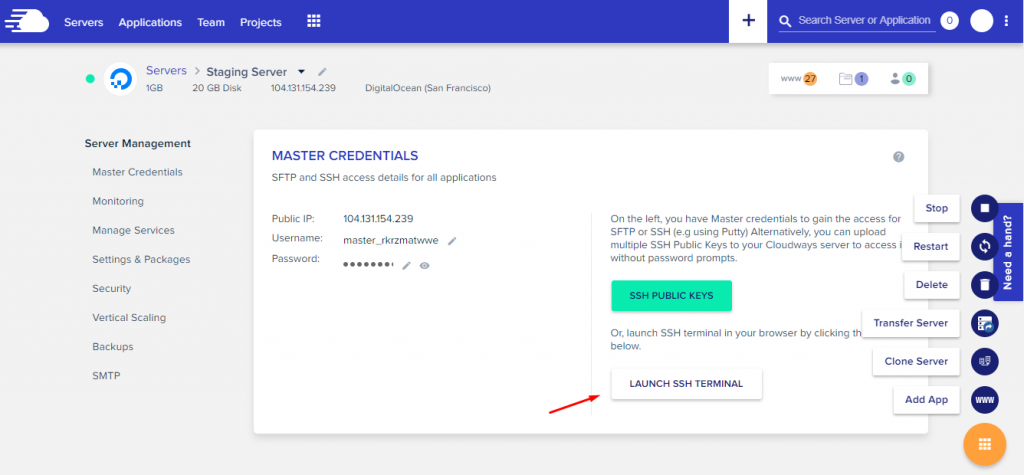
Task: Open the Master Credentials help icon
Action: pos(899,157)
